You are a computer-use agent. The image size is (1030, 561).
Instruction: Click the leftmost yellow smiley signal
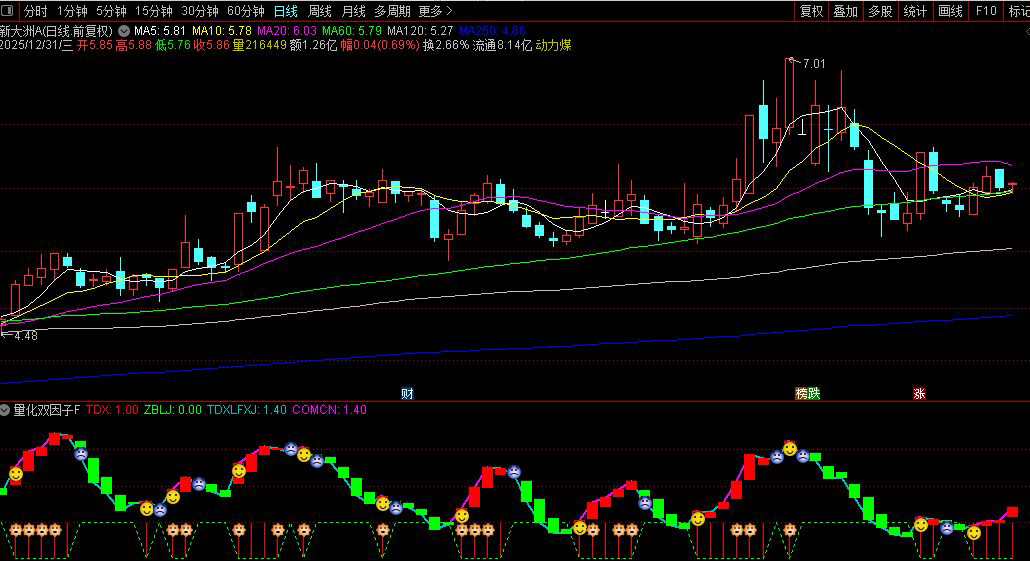click(x=16, y=473)
